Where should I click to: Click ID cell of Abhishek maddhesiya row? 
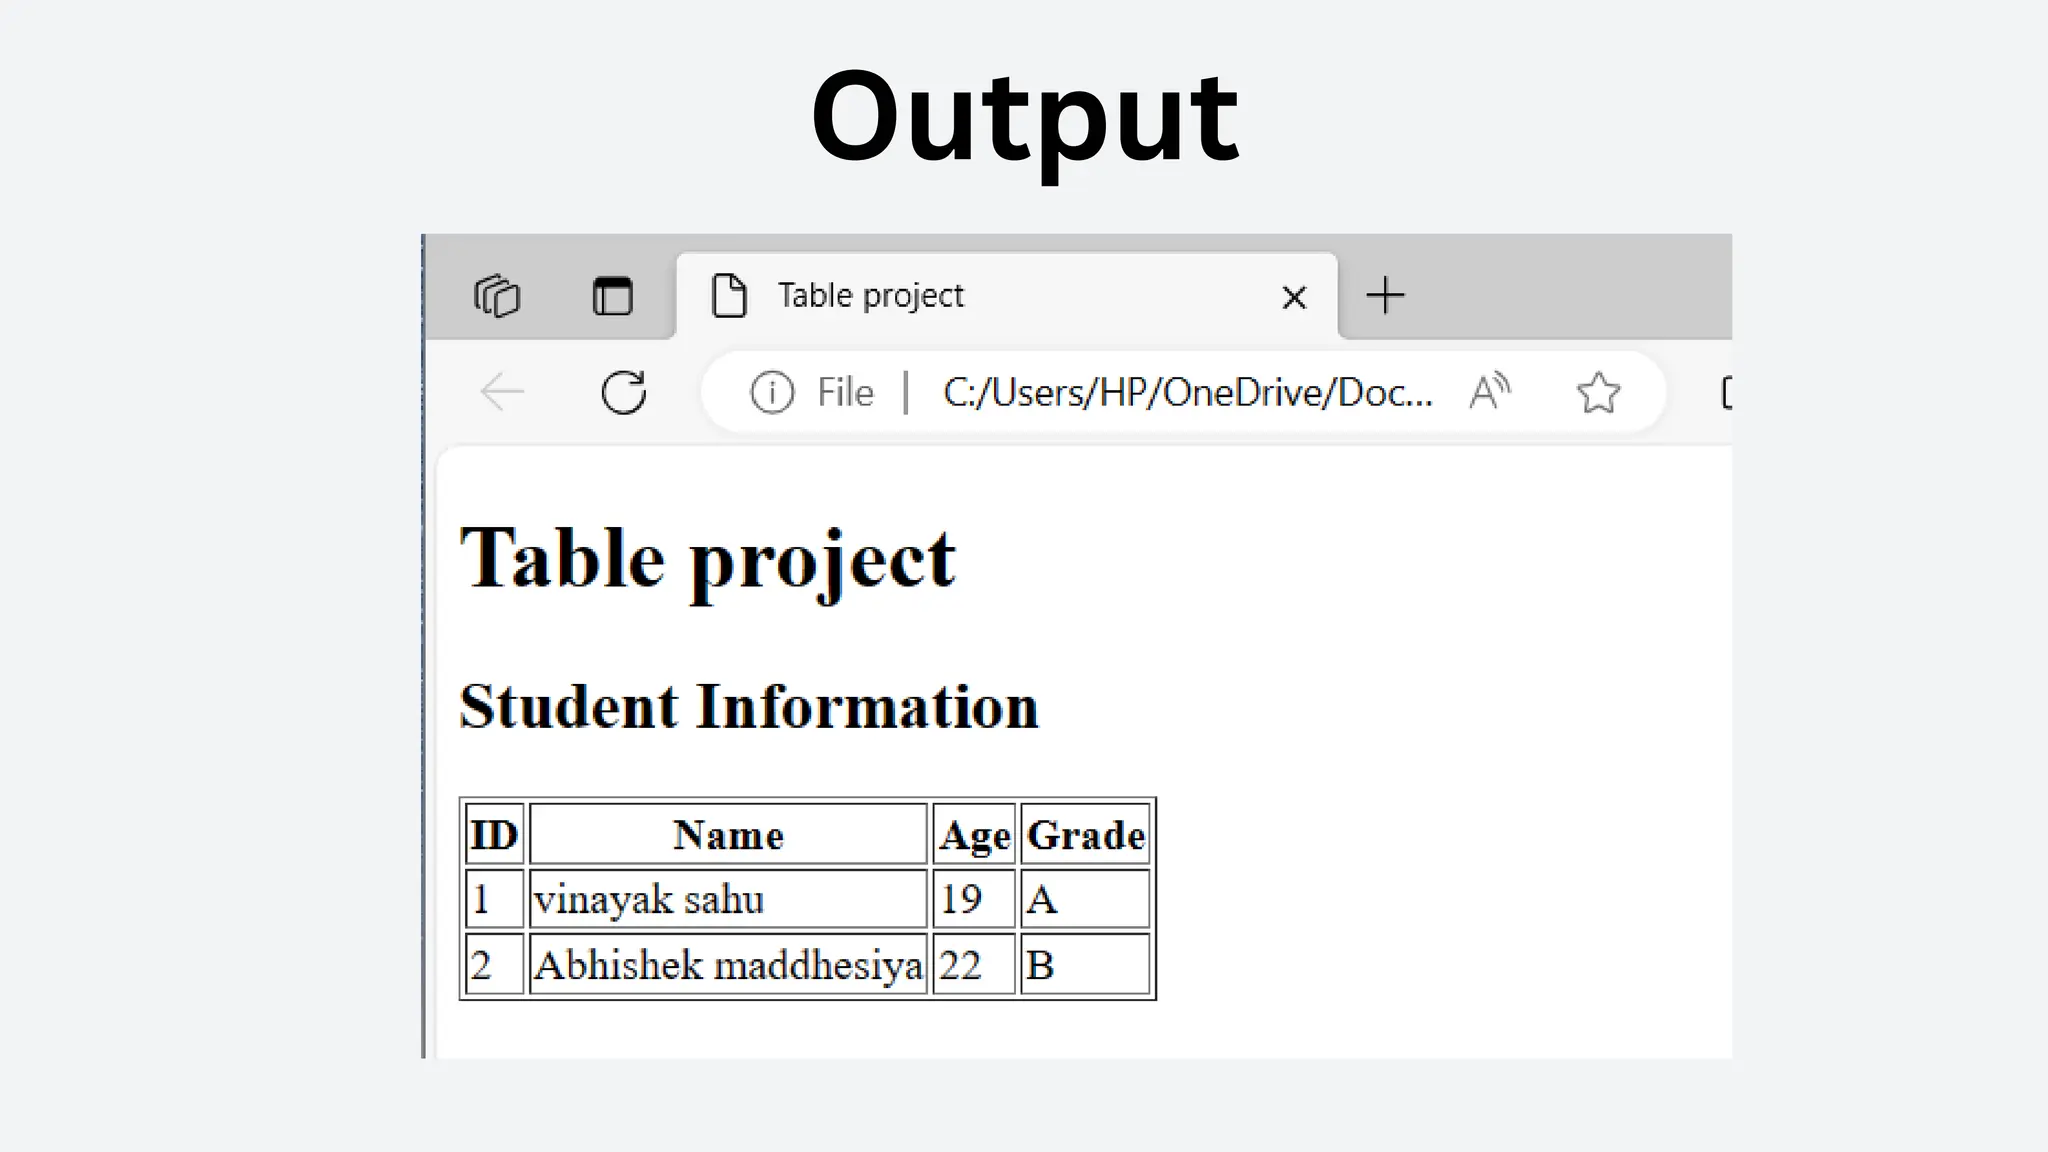click(494, 964)
